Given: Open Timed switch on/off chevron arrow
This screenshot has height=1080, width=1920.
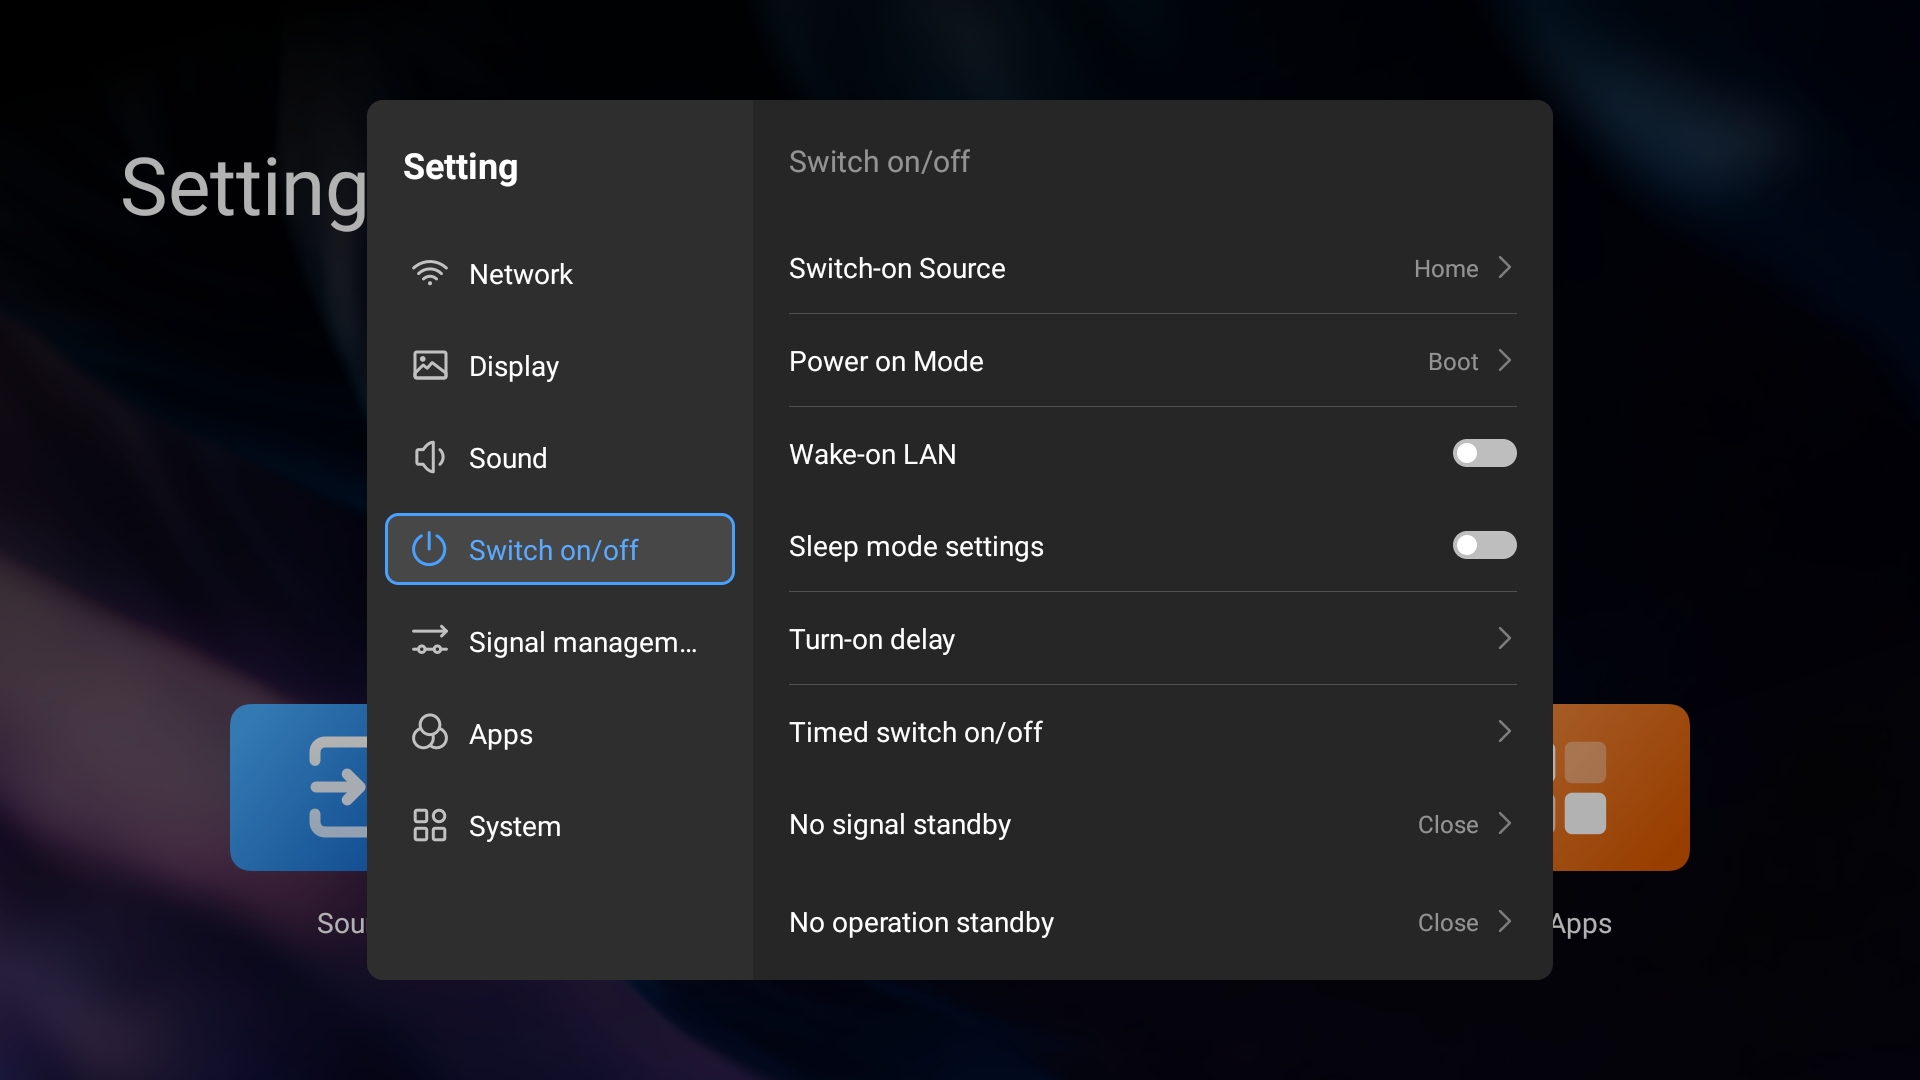Looking at the screenshot, I should 1504,732.
